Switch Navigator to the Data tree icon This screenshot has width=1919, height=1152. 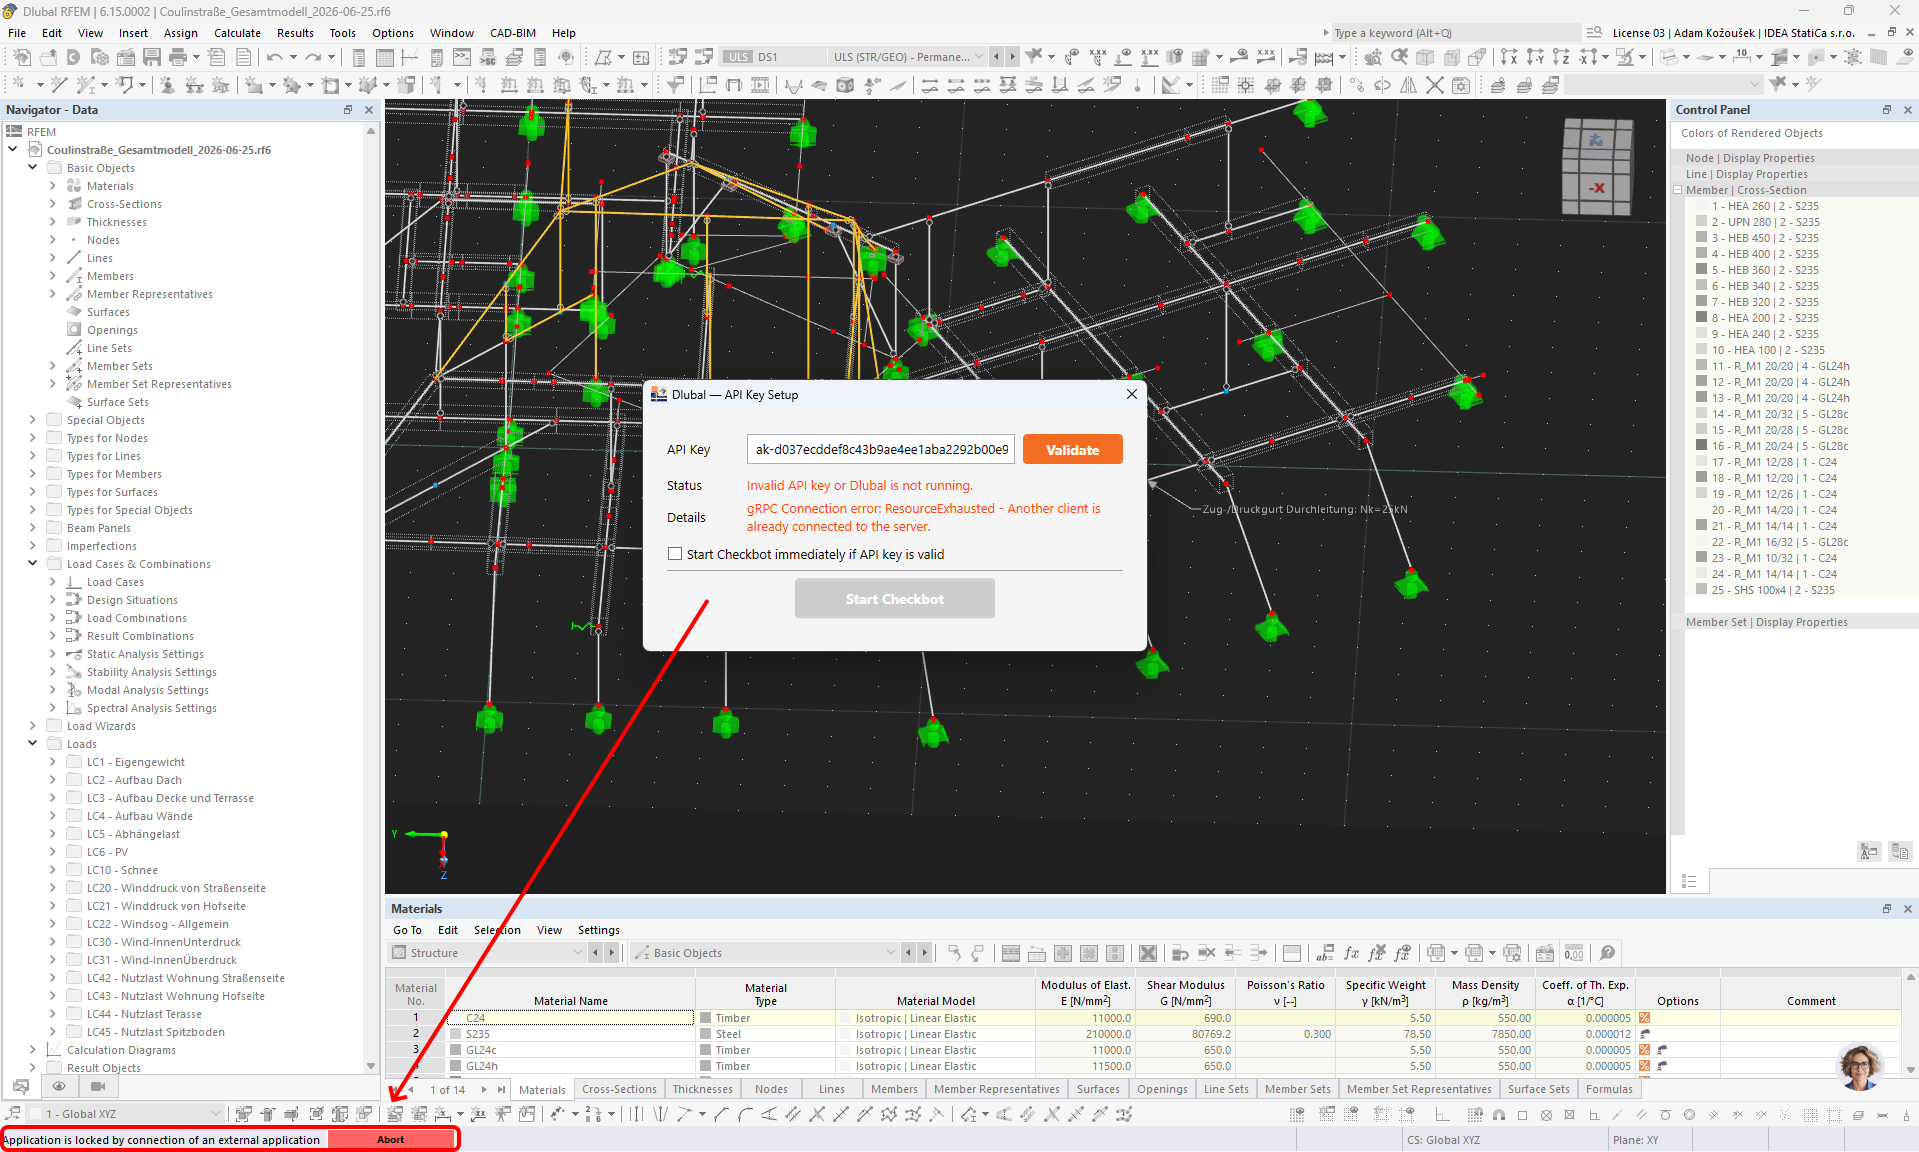(20, 1086)
